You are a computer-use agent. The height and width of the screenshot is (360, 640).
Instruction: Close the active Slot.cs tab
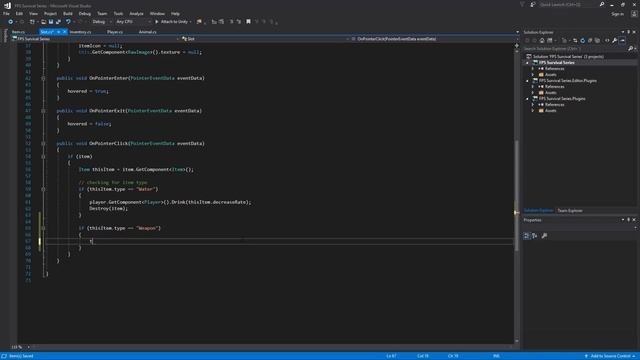click(x=64, y=32)
